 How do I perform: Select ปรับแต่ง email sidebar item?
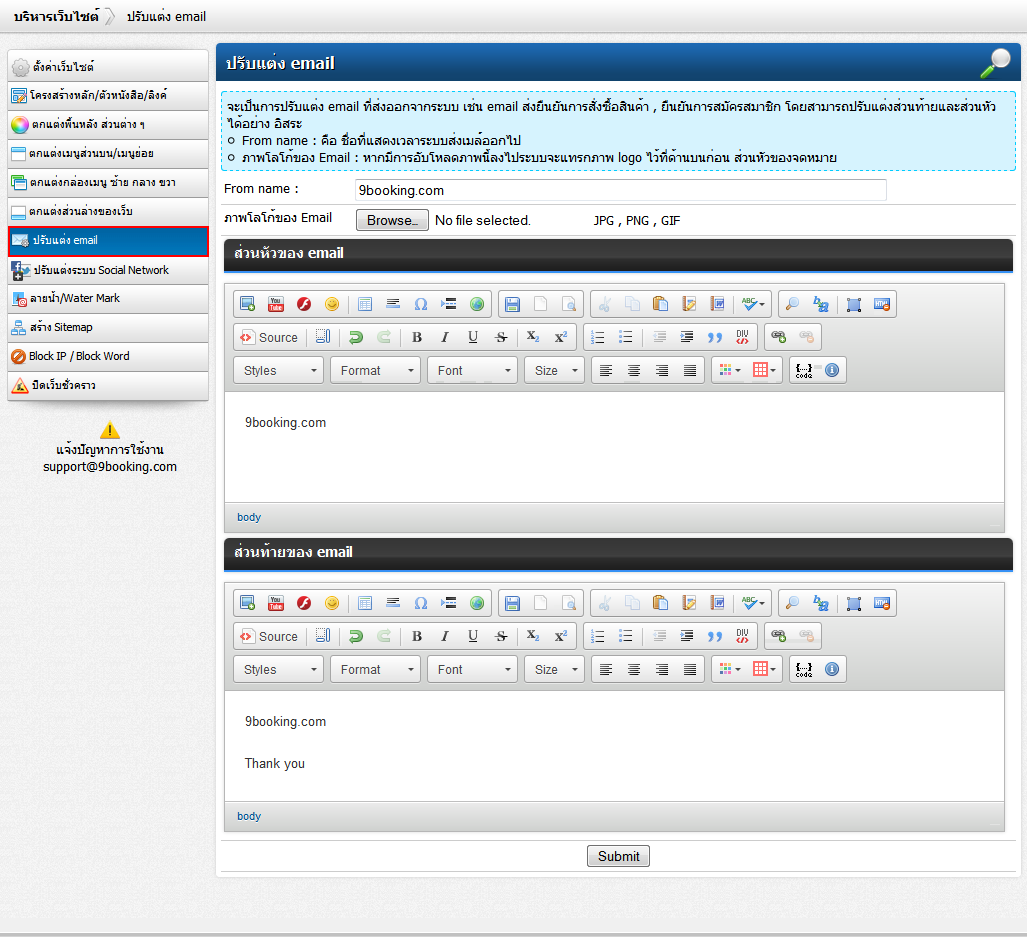click(108, 240)
